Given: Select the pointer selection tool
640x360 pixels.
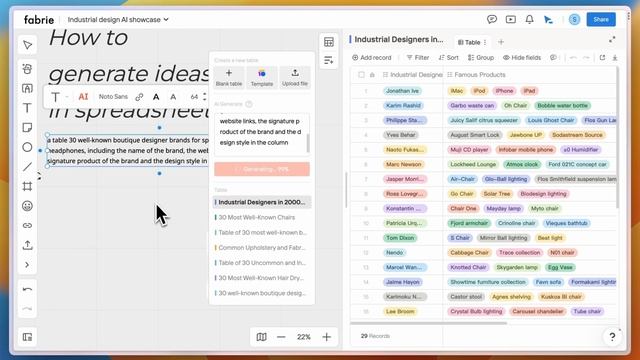Looking at the screenshot, I should [x=27, y=45].
